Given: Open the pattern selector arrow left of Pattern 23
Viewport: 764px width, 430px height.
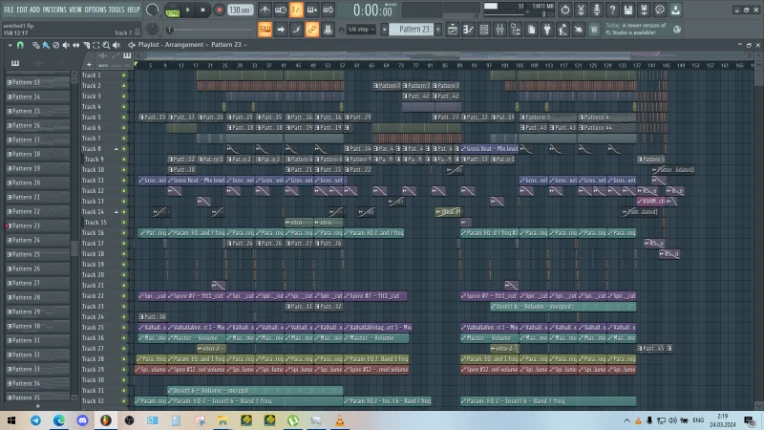Looking at the screenshot, I should [x=384, y=30].
